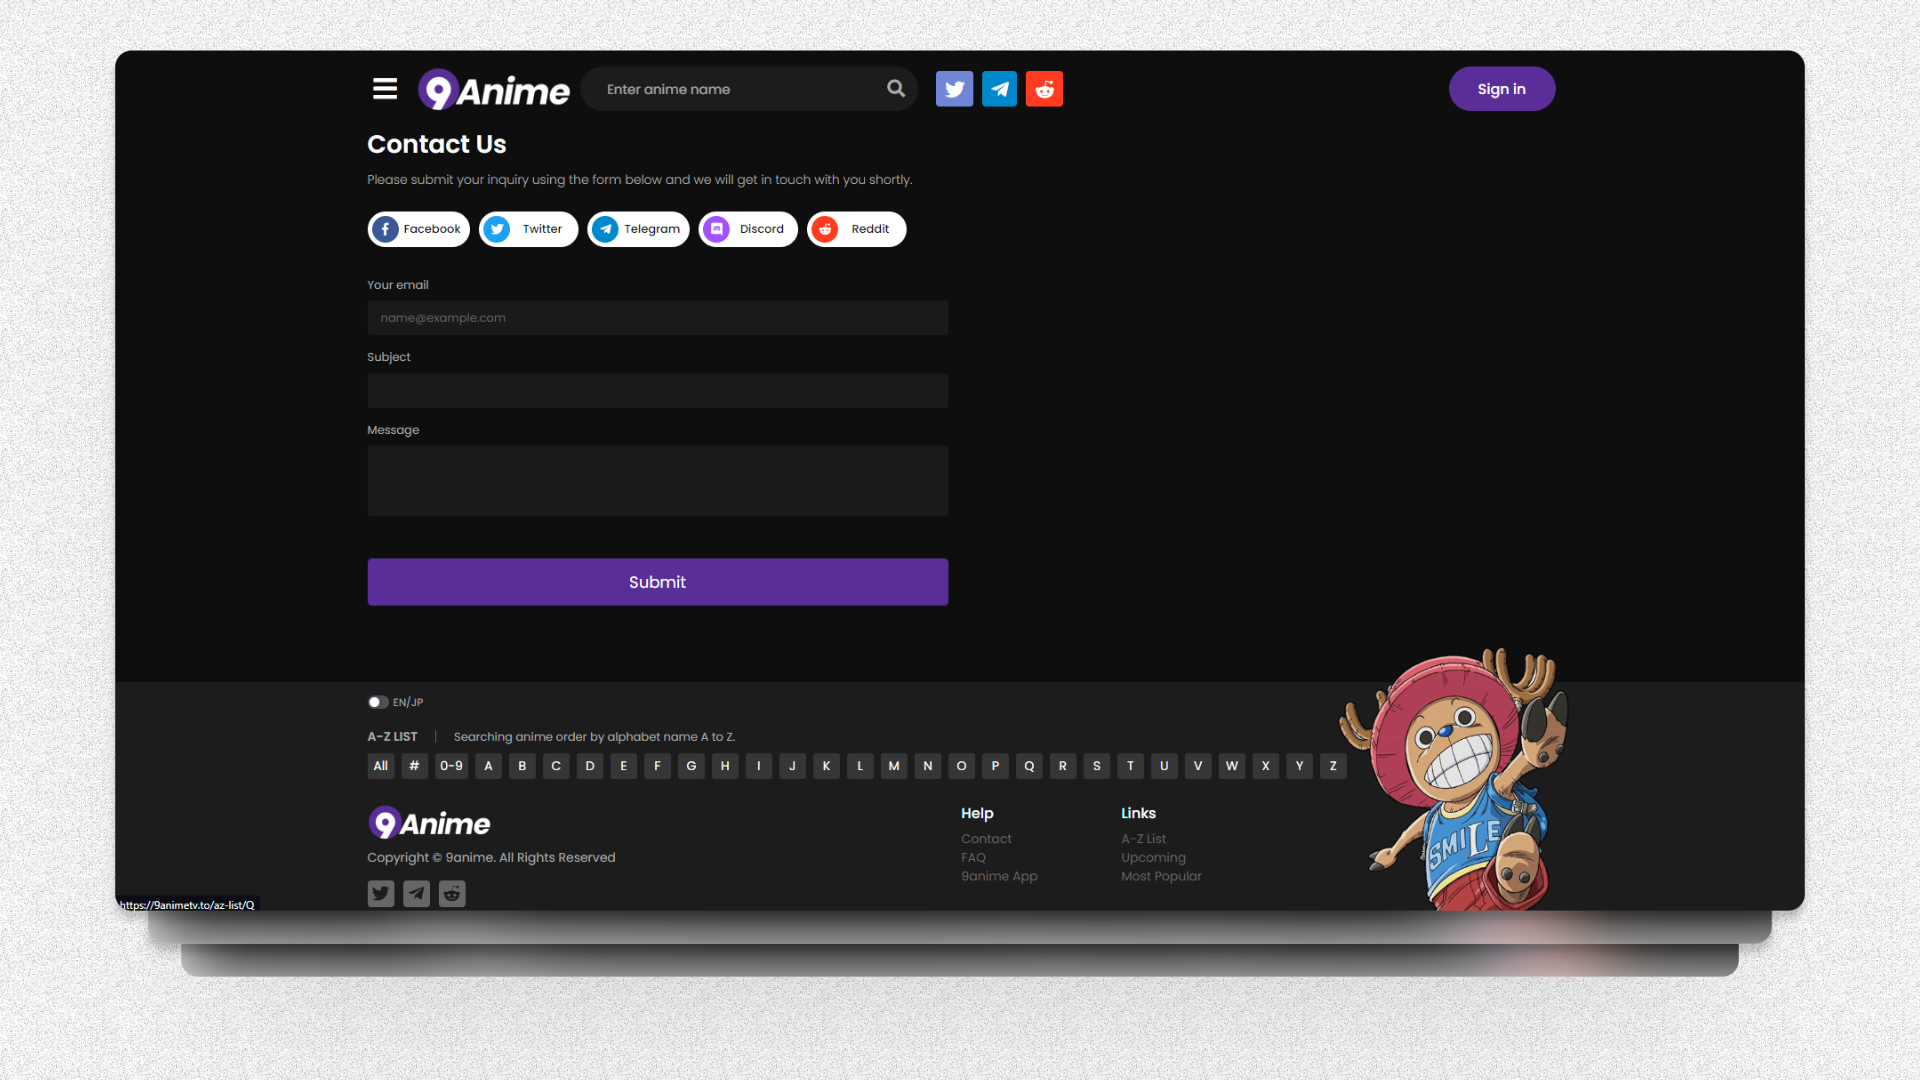Submit the contact form
The height and width of the screenshot is (1080, 1920).
click(x=657, y=582)
